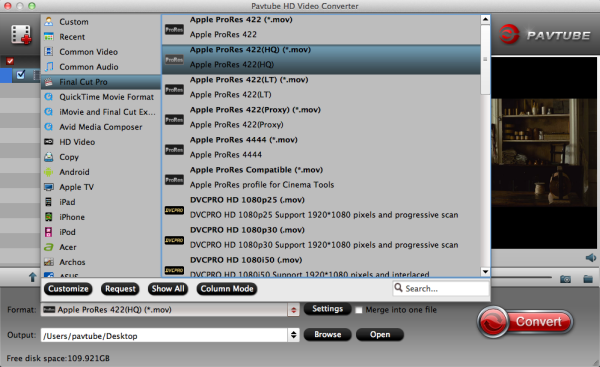The width and height of the screenshot is (600, 367).
Task: Click the Apple ProRes profile for Cinema Tools description
Action: pyautogui.click(x=262, y=185)
